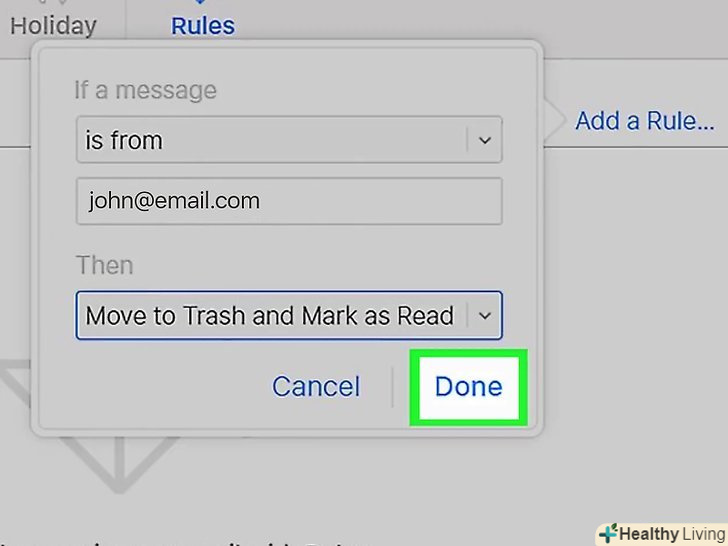Open the "is from" condition dropdown
The image size is (728, 546).
(x=289, y=140)
